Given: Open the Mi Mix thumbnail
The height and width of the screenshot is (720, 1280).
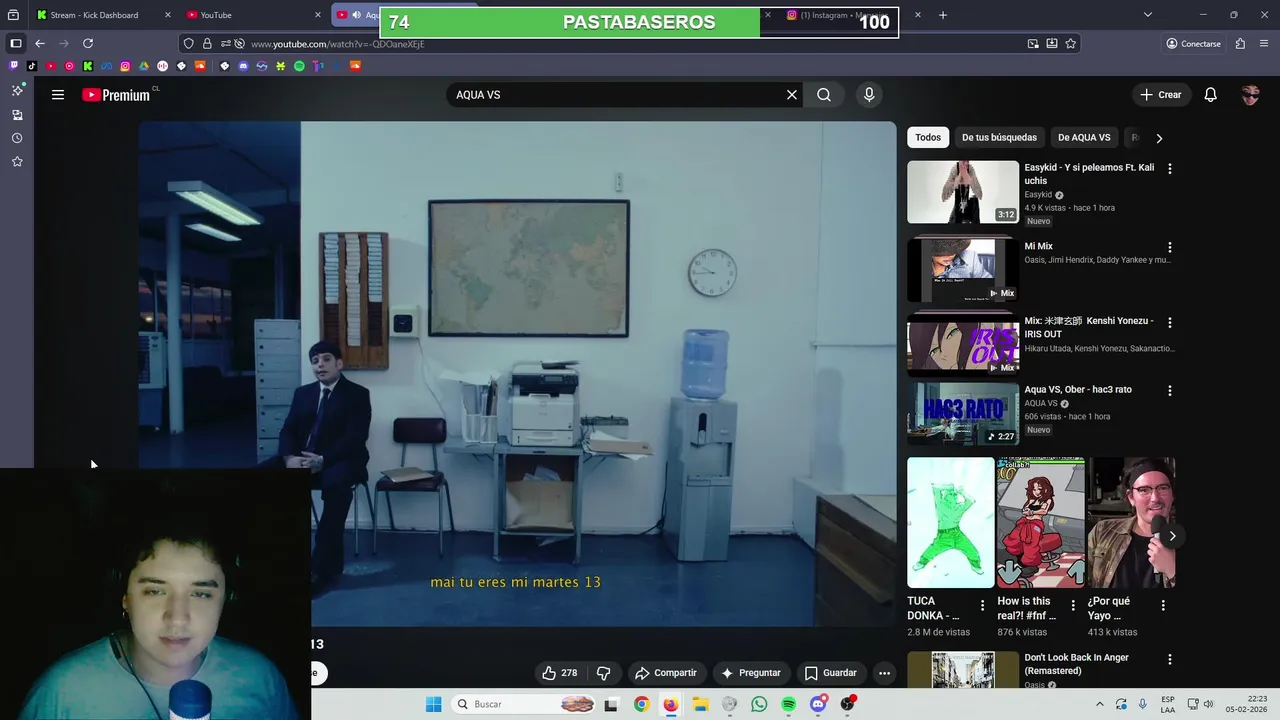Looking at the screenshot, I should coord(963,268).
